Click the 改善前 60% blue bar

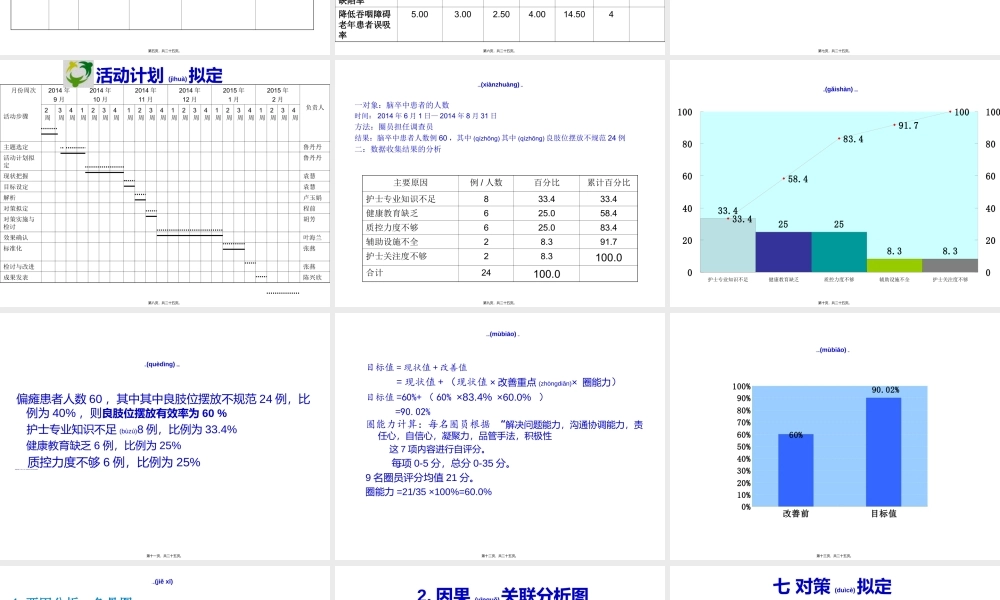click(x=795, y=471)
